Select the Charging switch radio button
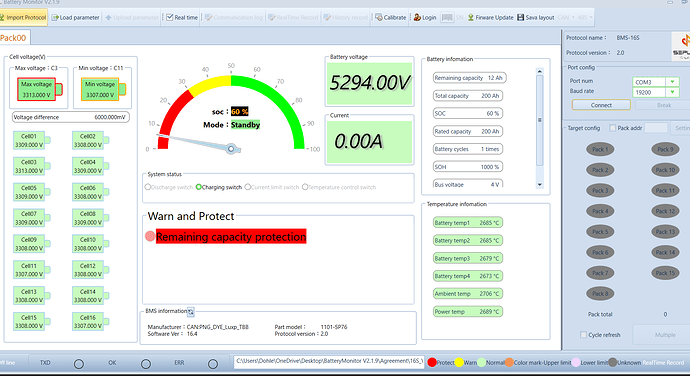 point(198,187)
